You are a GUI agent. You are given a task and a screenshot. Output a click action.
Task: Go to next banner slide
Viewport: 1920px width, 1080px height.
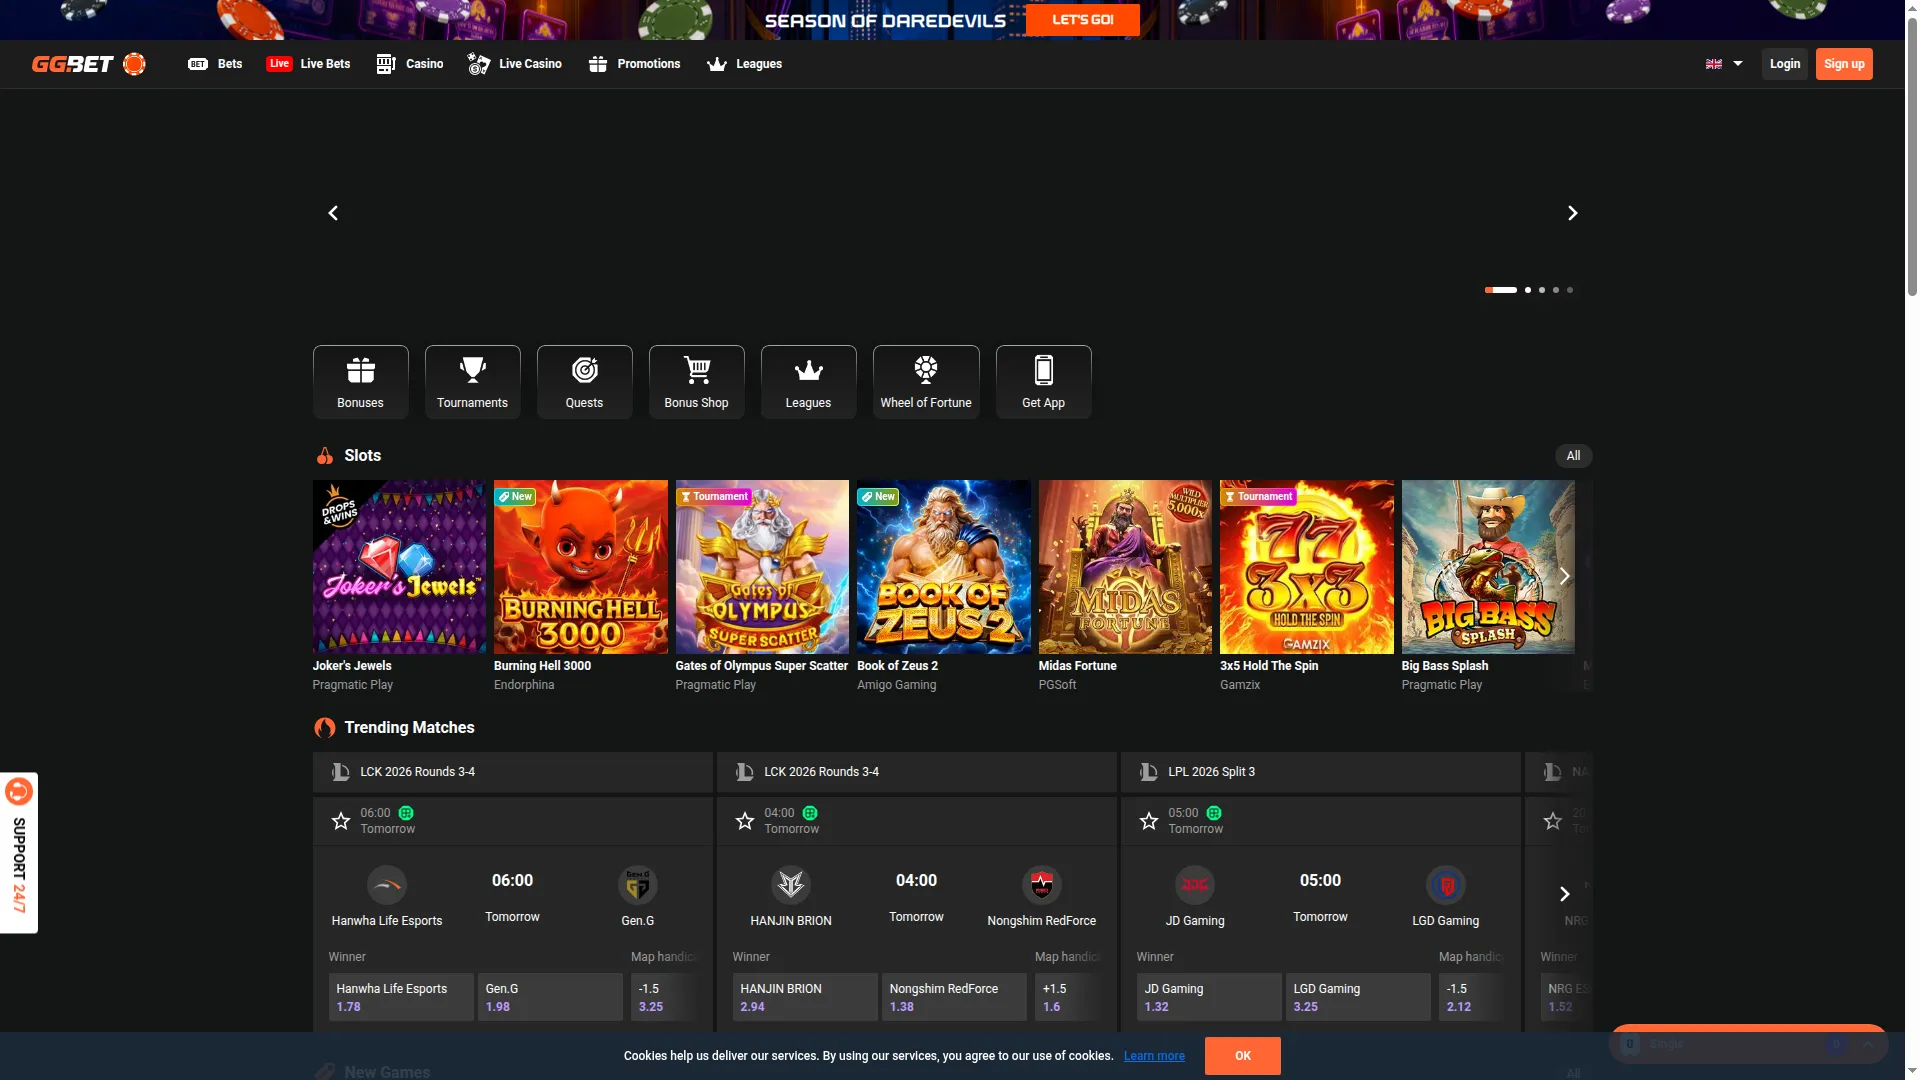1572,213
